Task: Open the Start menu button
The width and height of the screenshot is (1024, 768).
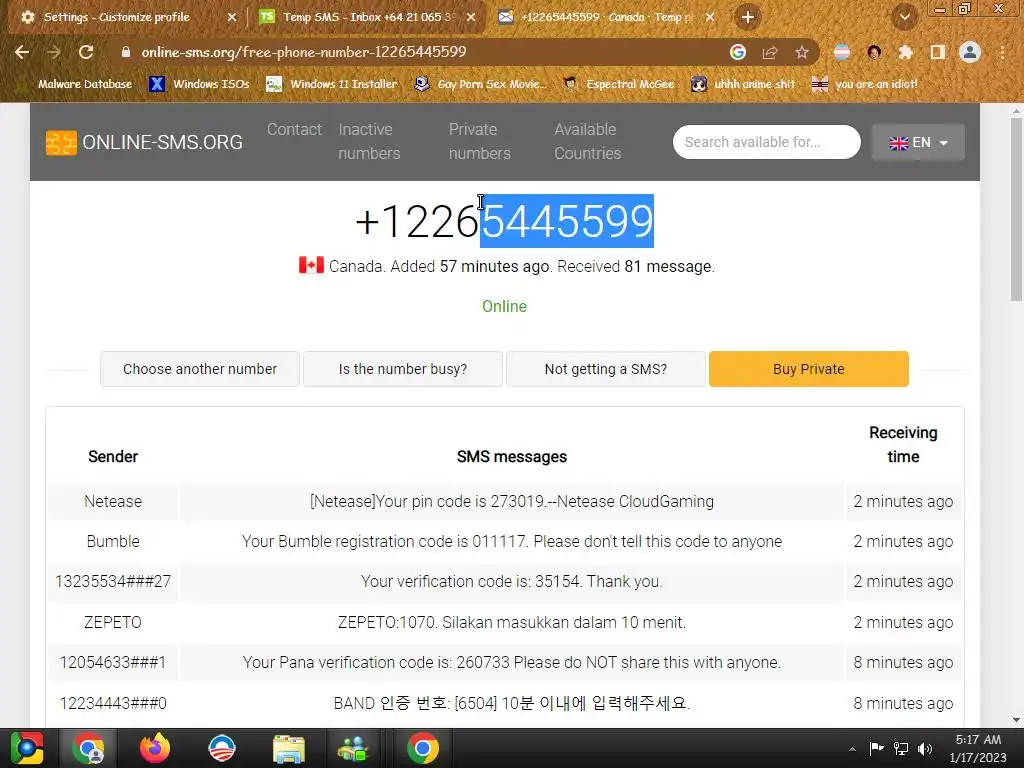Action: 27,748
